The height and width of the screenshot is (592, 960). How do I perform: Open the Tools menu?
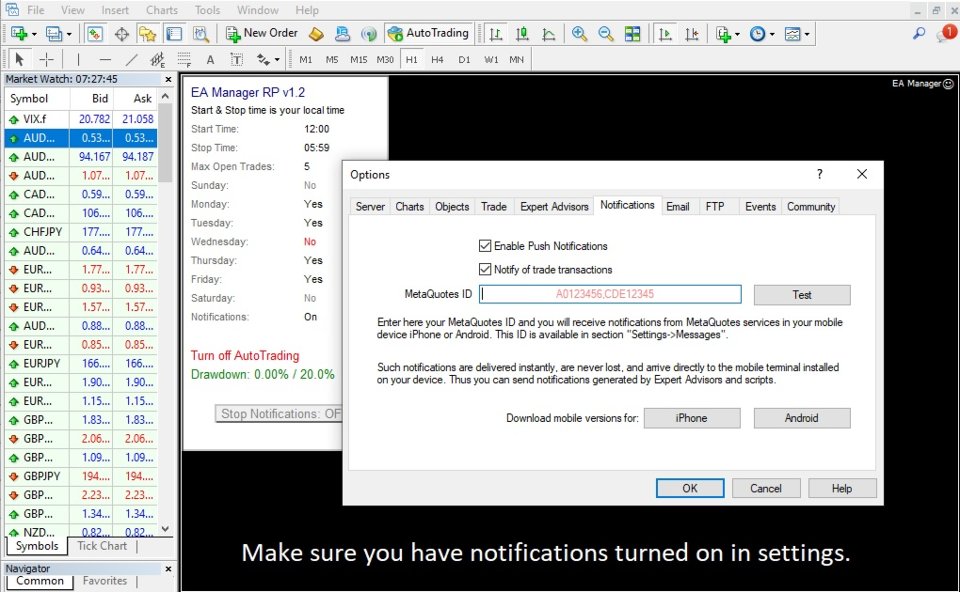click(208, 10)
